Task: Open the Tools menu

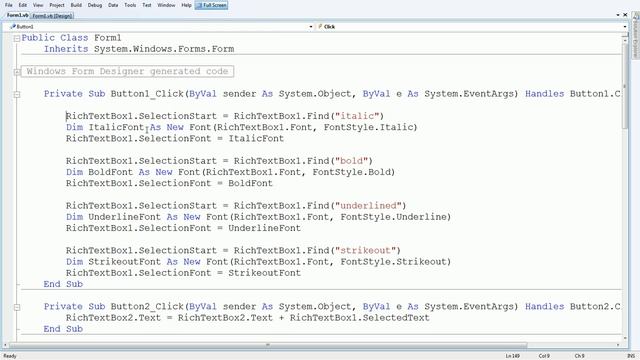Action: pos(130,5)
